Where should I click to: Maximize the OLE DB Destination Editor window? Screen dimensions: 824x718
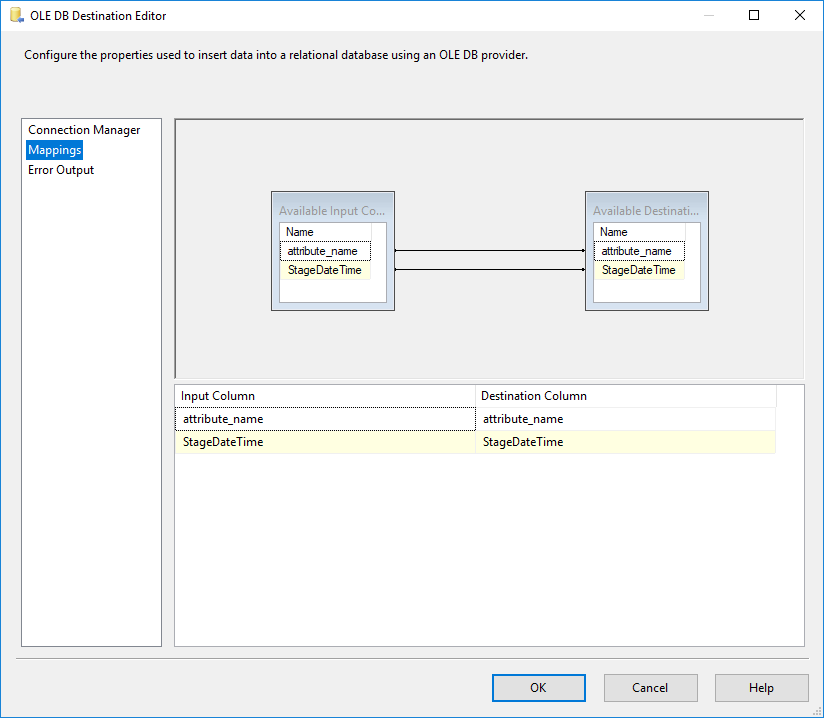tap(754, 15)
